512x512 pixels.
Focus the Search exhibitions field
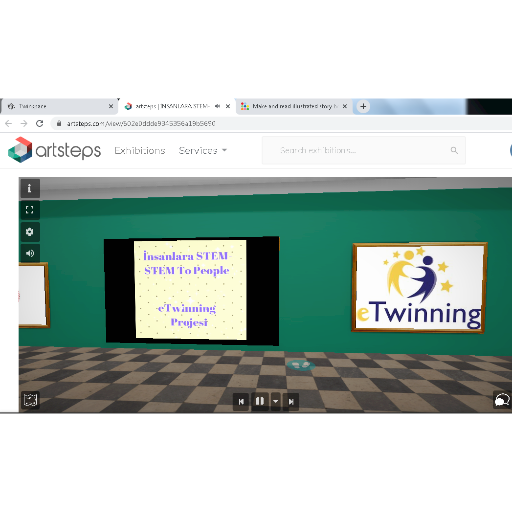[x=364, y=150]
